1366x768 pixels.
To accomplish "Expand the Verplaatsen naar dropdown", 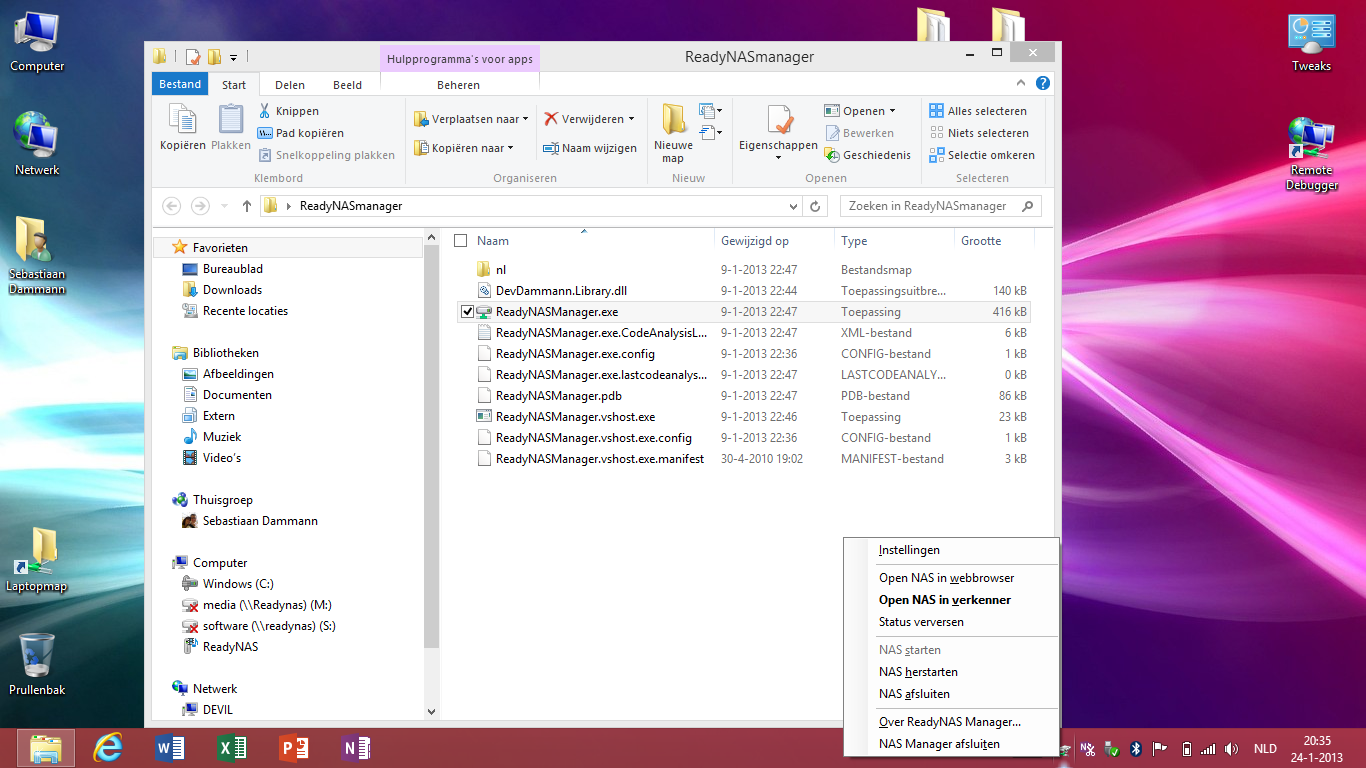I will coord(526,119).
